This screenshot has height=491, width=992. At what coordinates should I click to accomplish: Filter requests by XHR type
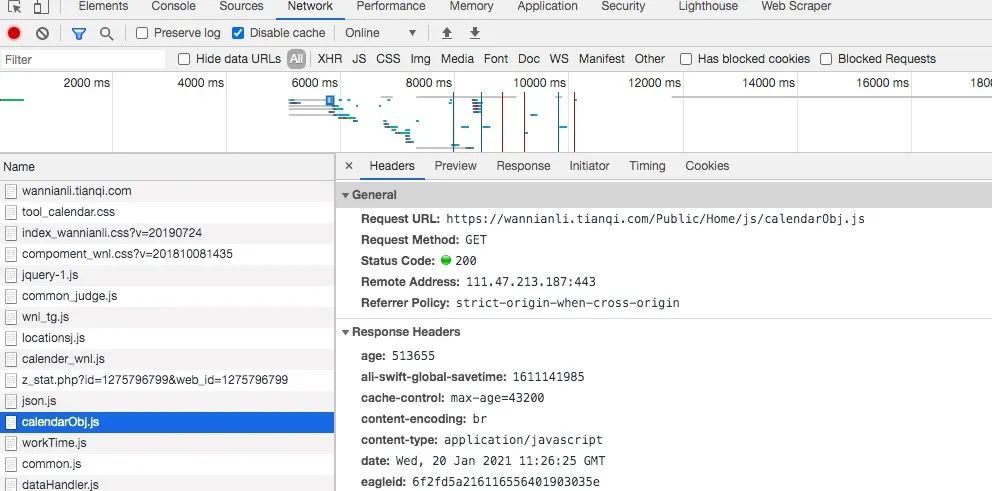pyautogui.click(x=329, y=59)
